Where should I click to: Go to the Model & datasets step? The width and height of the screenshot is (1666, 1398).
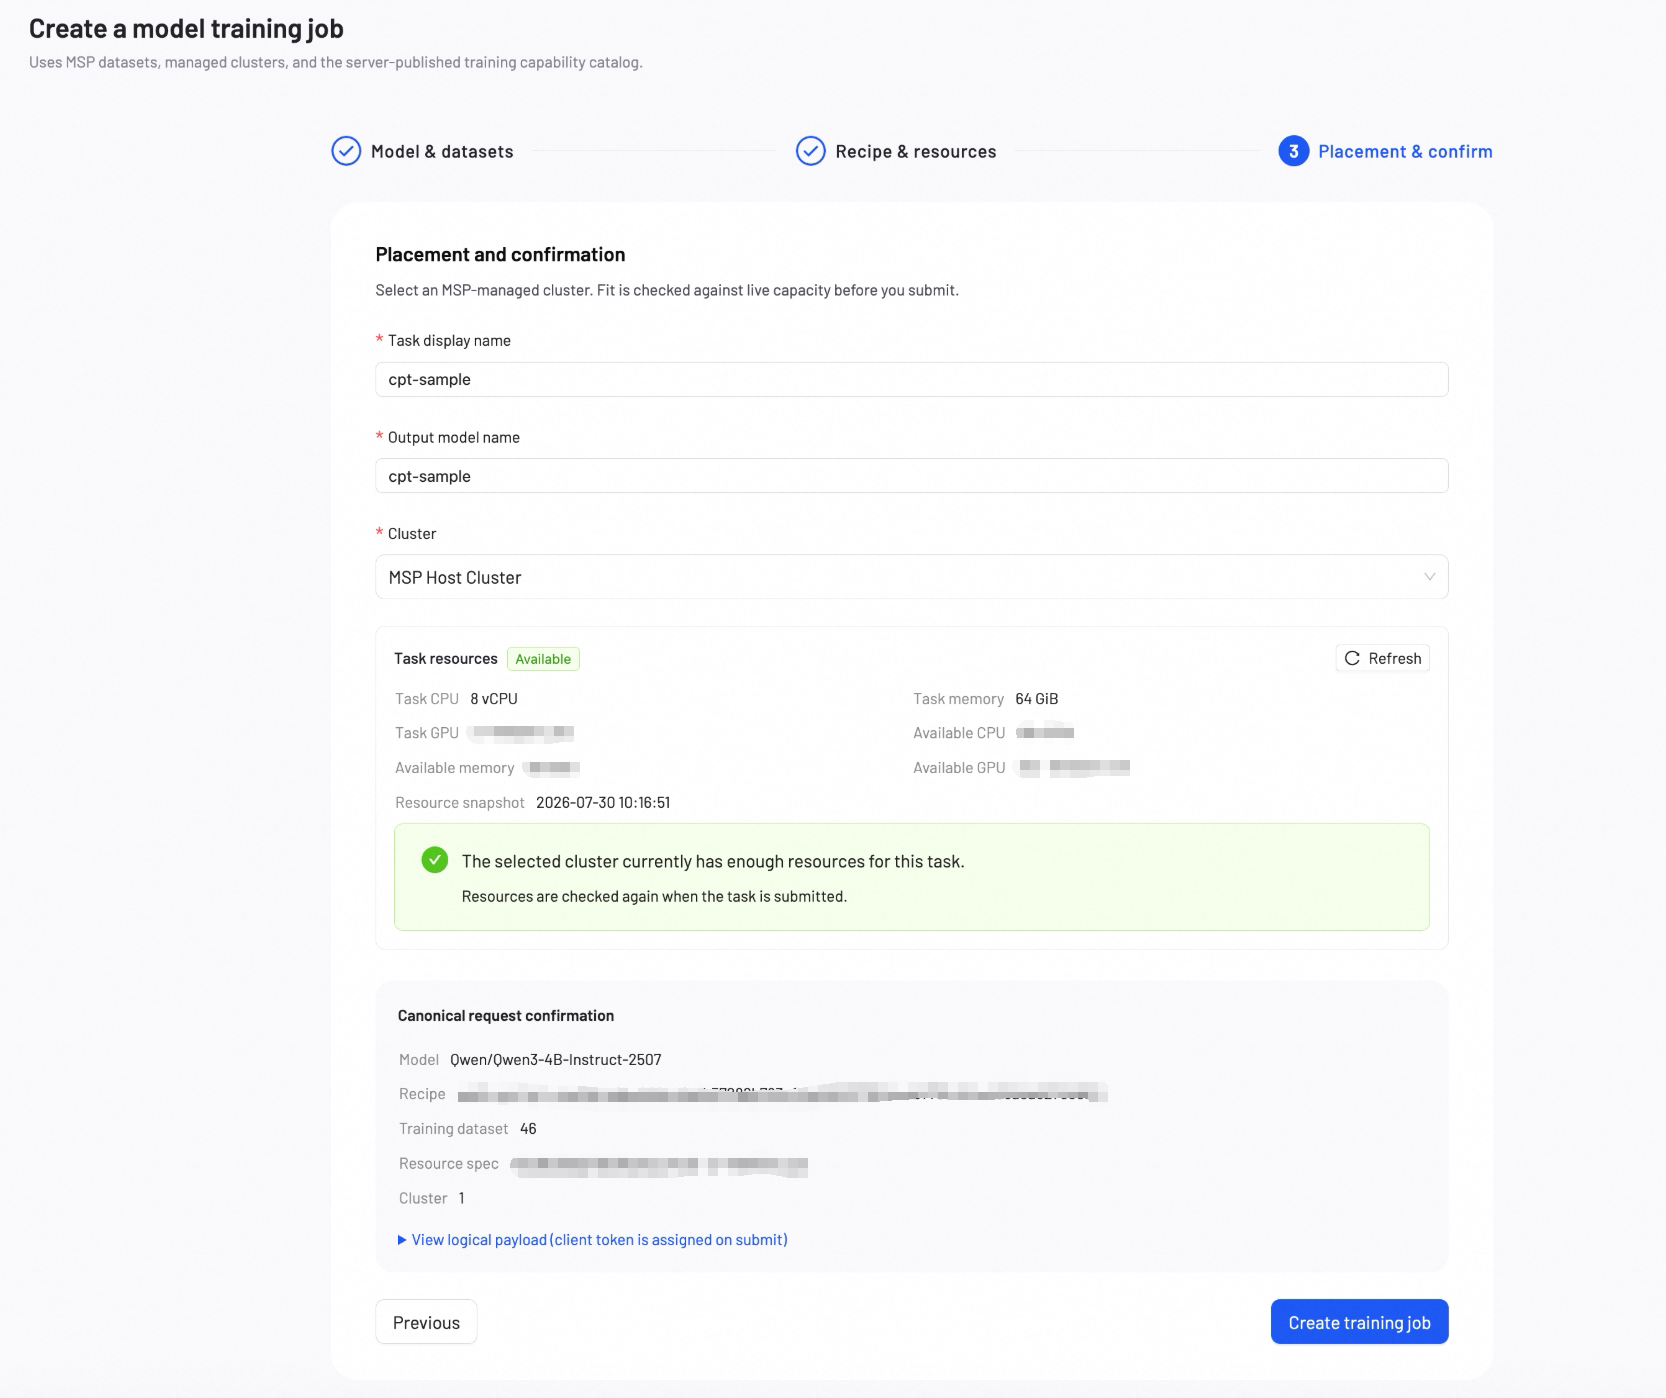click(442, 151)
